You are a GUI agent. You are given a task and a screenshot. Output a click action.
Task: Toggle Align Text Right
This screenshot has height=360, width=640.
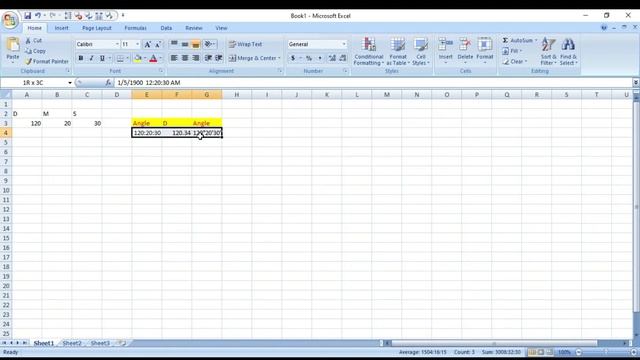[x=196, y=58]
